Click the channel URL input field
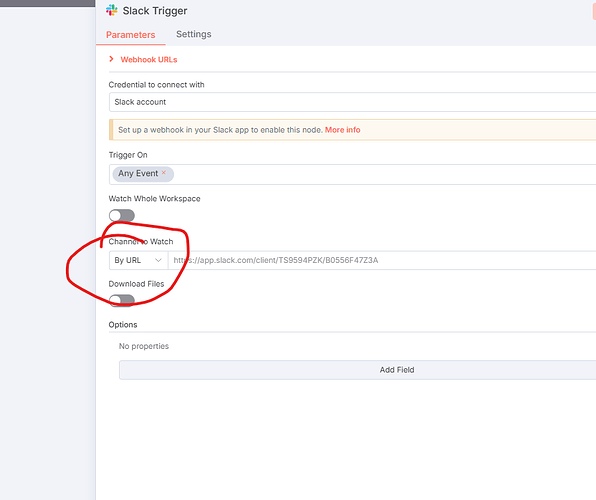Image resolution: width=596 pixels, height=500 pixels. (382, 260)
